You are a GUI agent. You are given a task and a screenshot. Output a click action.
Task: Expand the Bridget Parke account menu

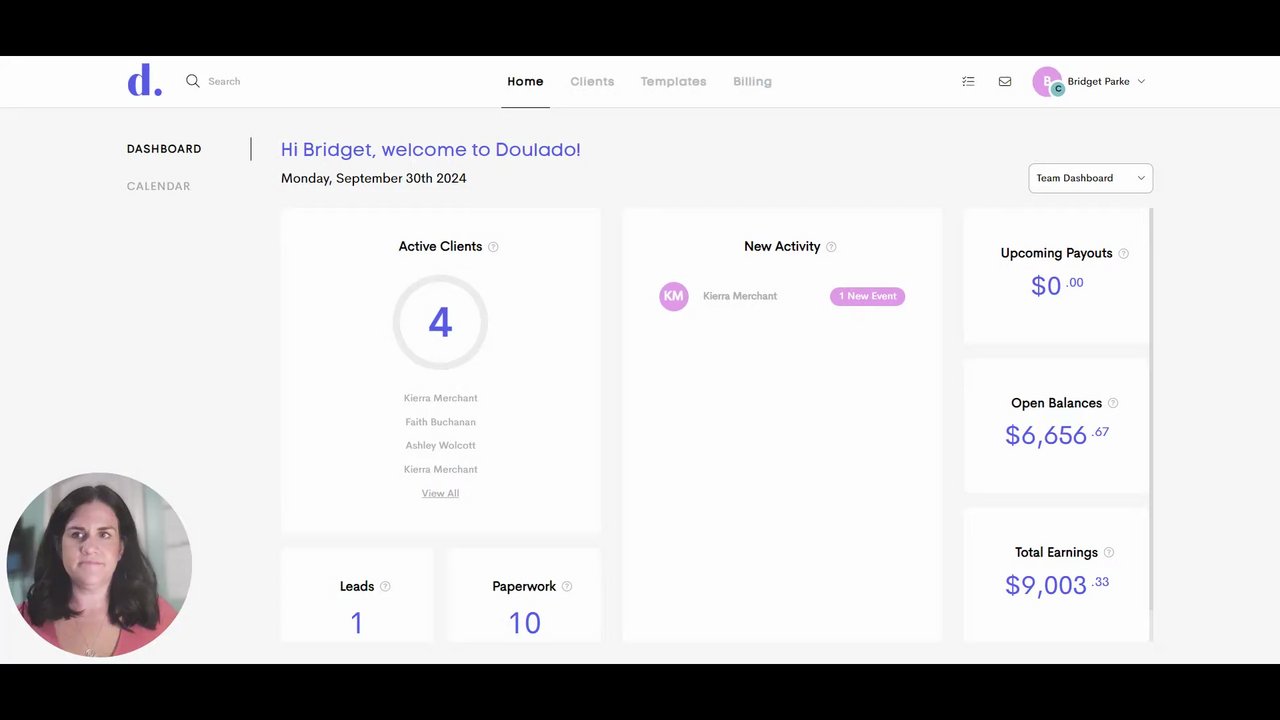click(1141, 81)
